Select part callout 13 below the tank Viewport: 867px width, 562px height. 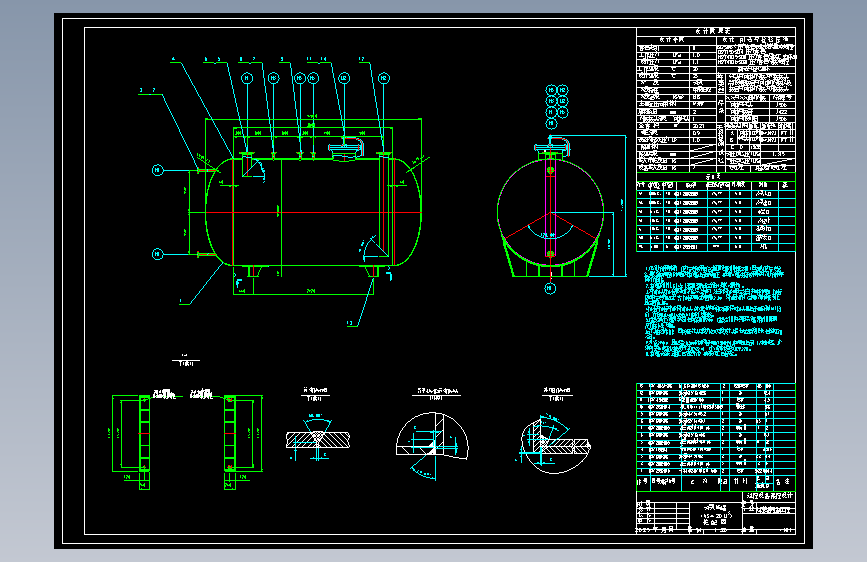pyautogui.click(x=349, y=323)
